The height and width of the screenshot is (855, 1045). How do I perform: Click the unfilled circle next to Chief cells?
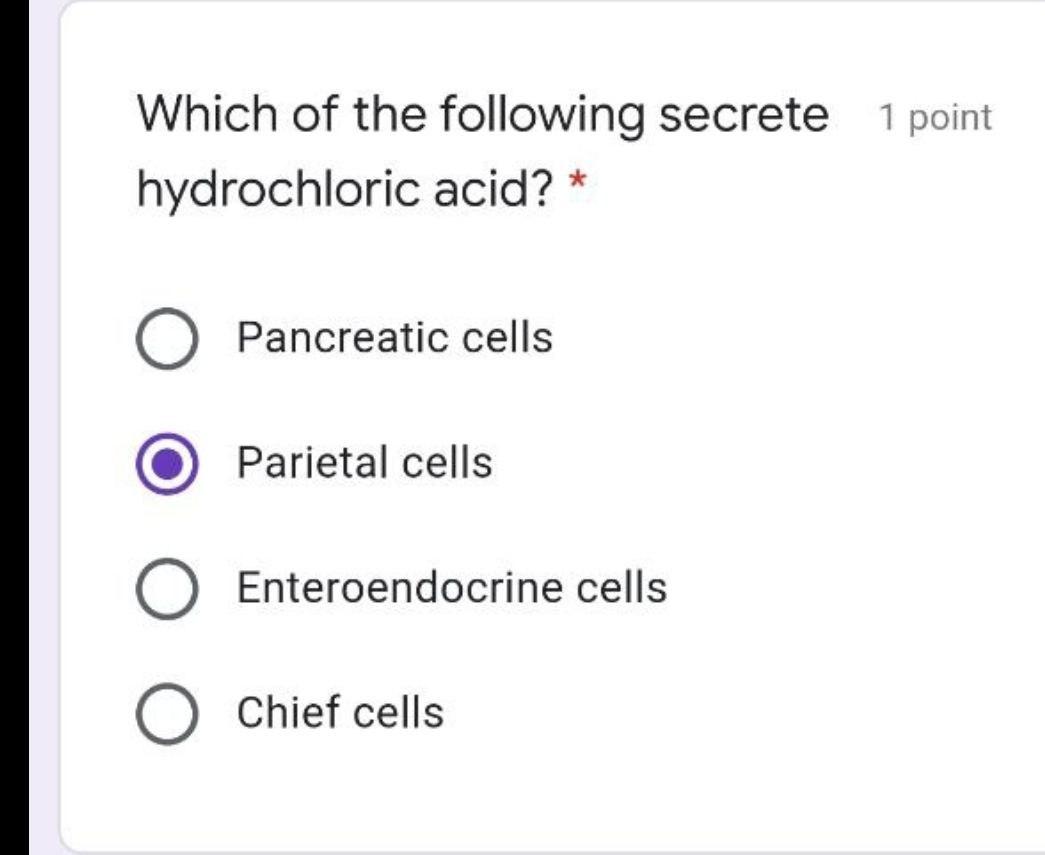pyautogui.click(x=169, y=713)
